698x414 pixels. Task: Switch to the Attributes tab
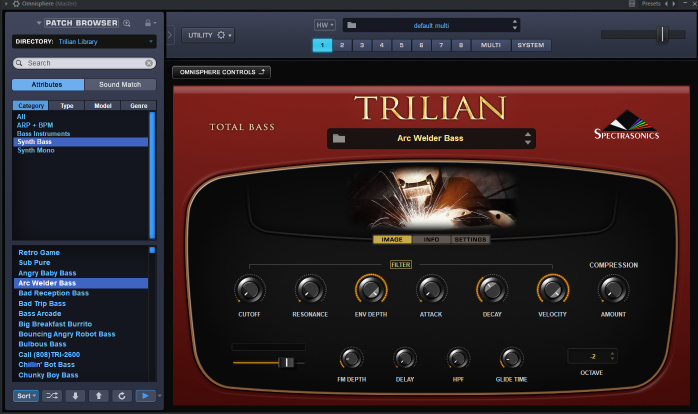(x=48, y=85)
